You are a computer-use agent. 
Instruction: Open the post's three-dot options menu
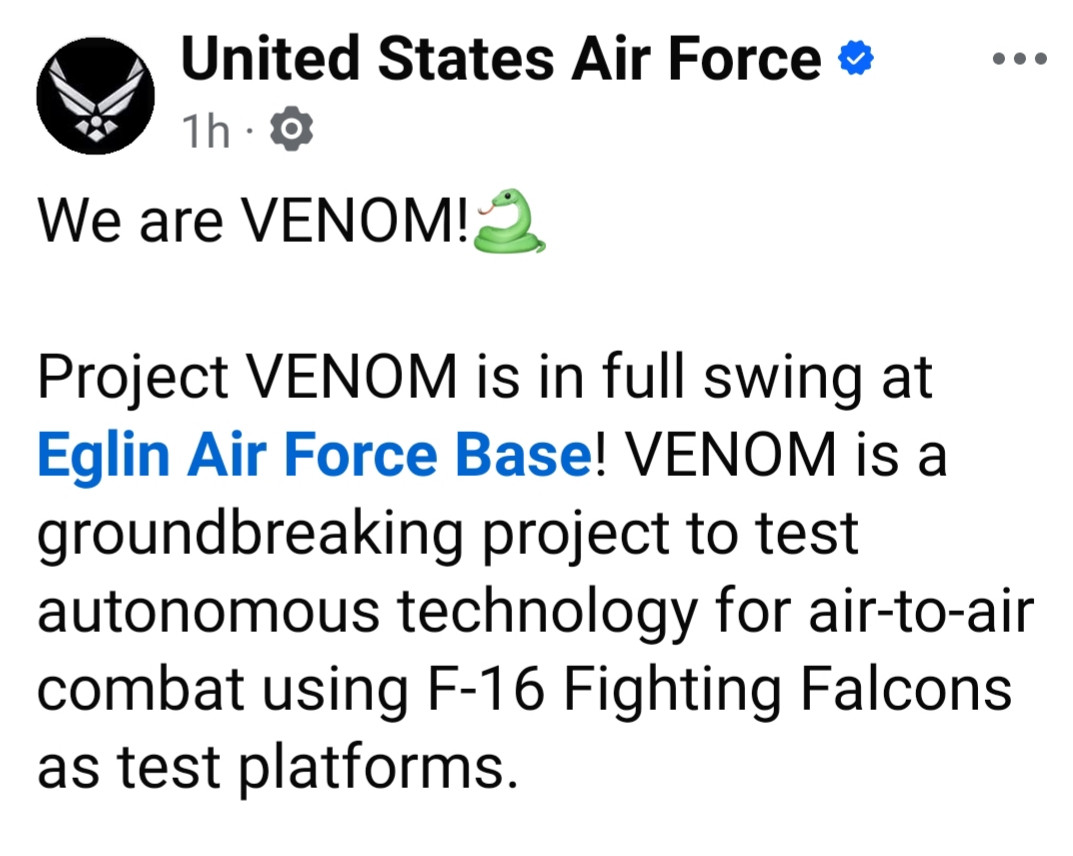point(1019,60)
